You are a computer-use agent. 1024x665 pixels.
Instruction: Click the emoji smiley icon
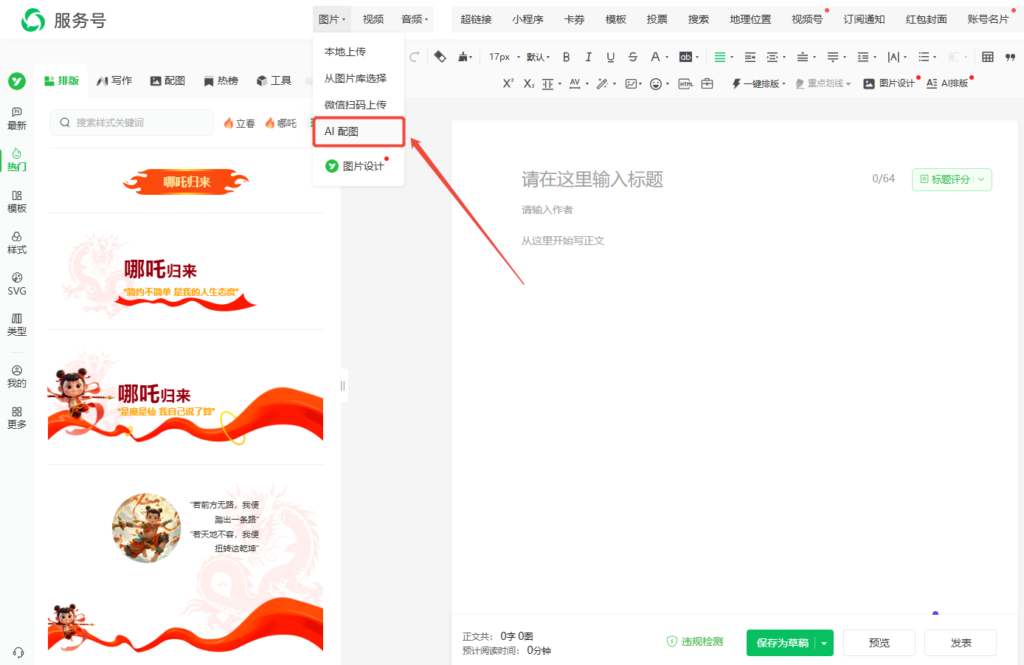656,84
